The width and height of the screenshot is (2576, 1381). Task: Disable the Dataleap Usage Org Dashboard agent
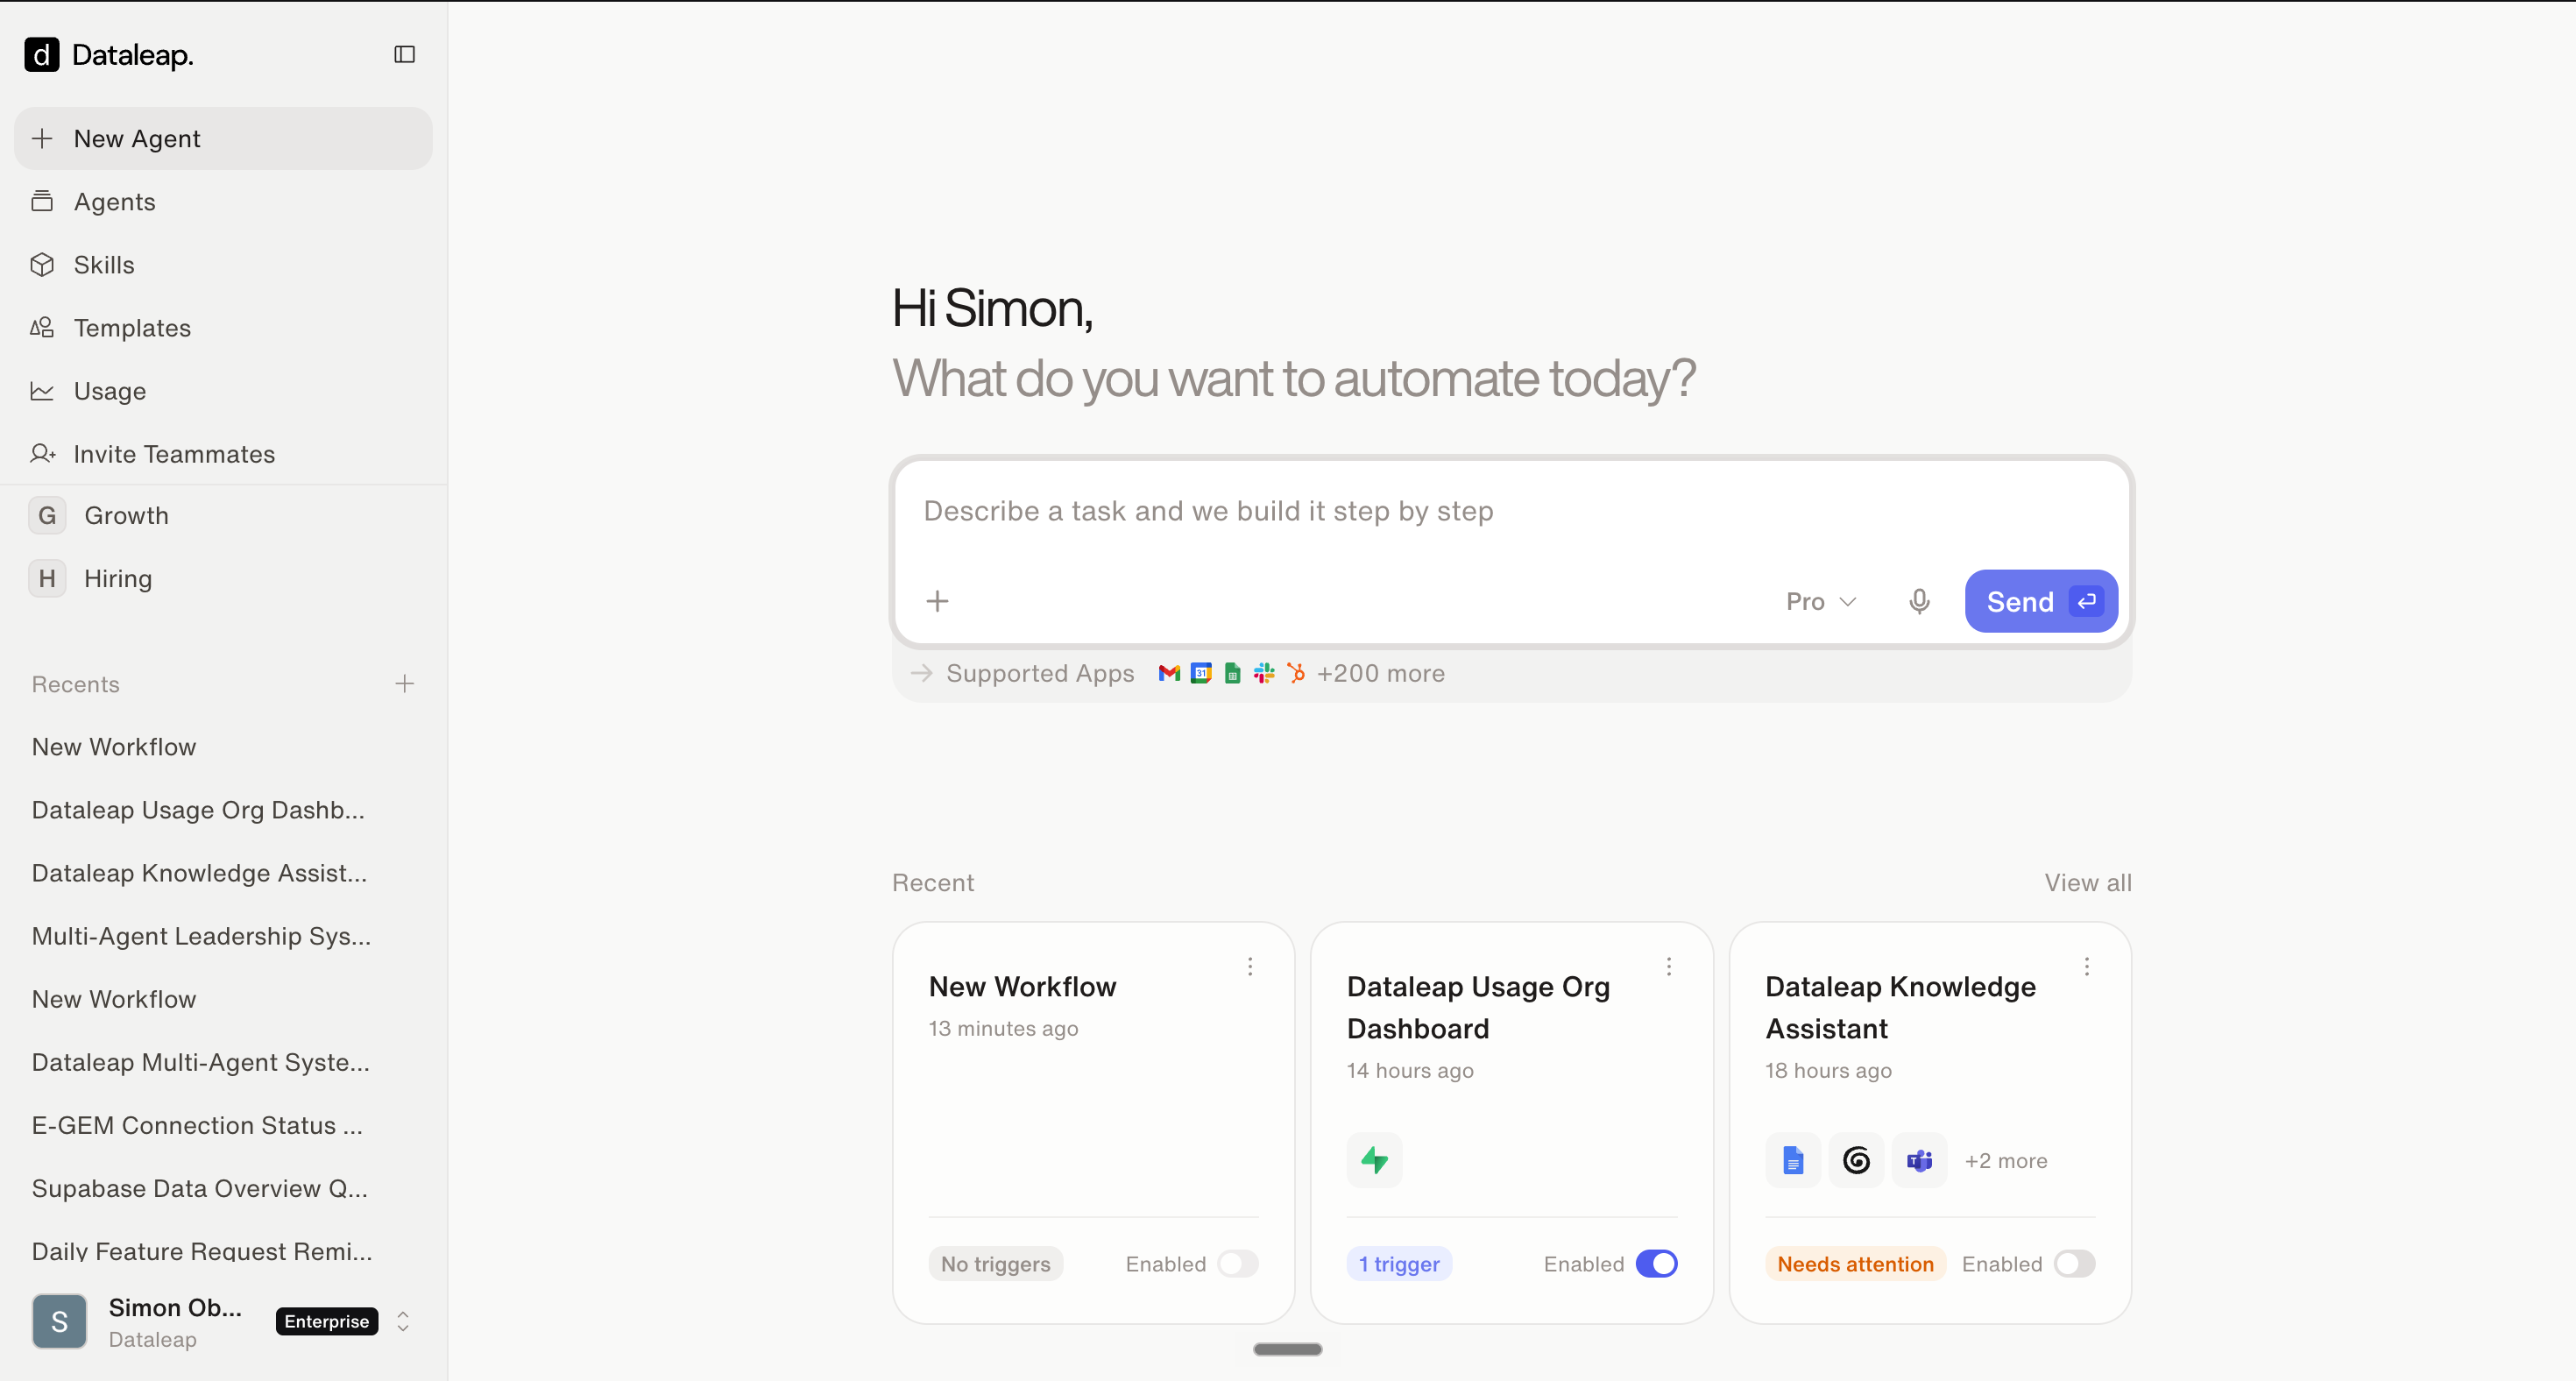coord(1656,1263)
